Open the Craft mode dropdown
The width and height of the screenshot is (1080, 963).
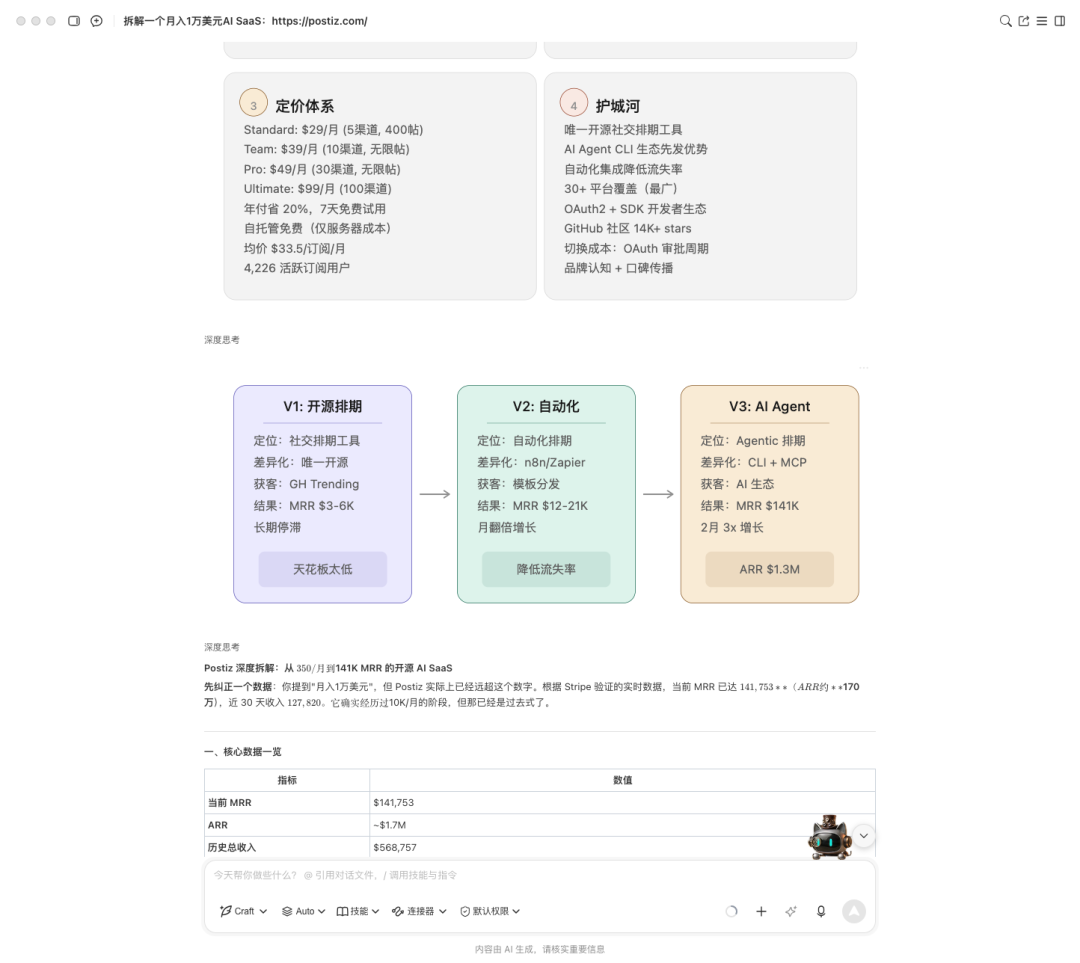coord(244,911)
